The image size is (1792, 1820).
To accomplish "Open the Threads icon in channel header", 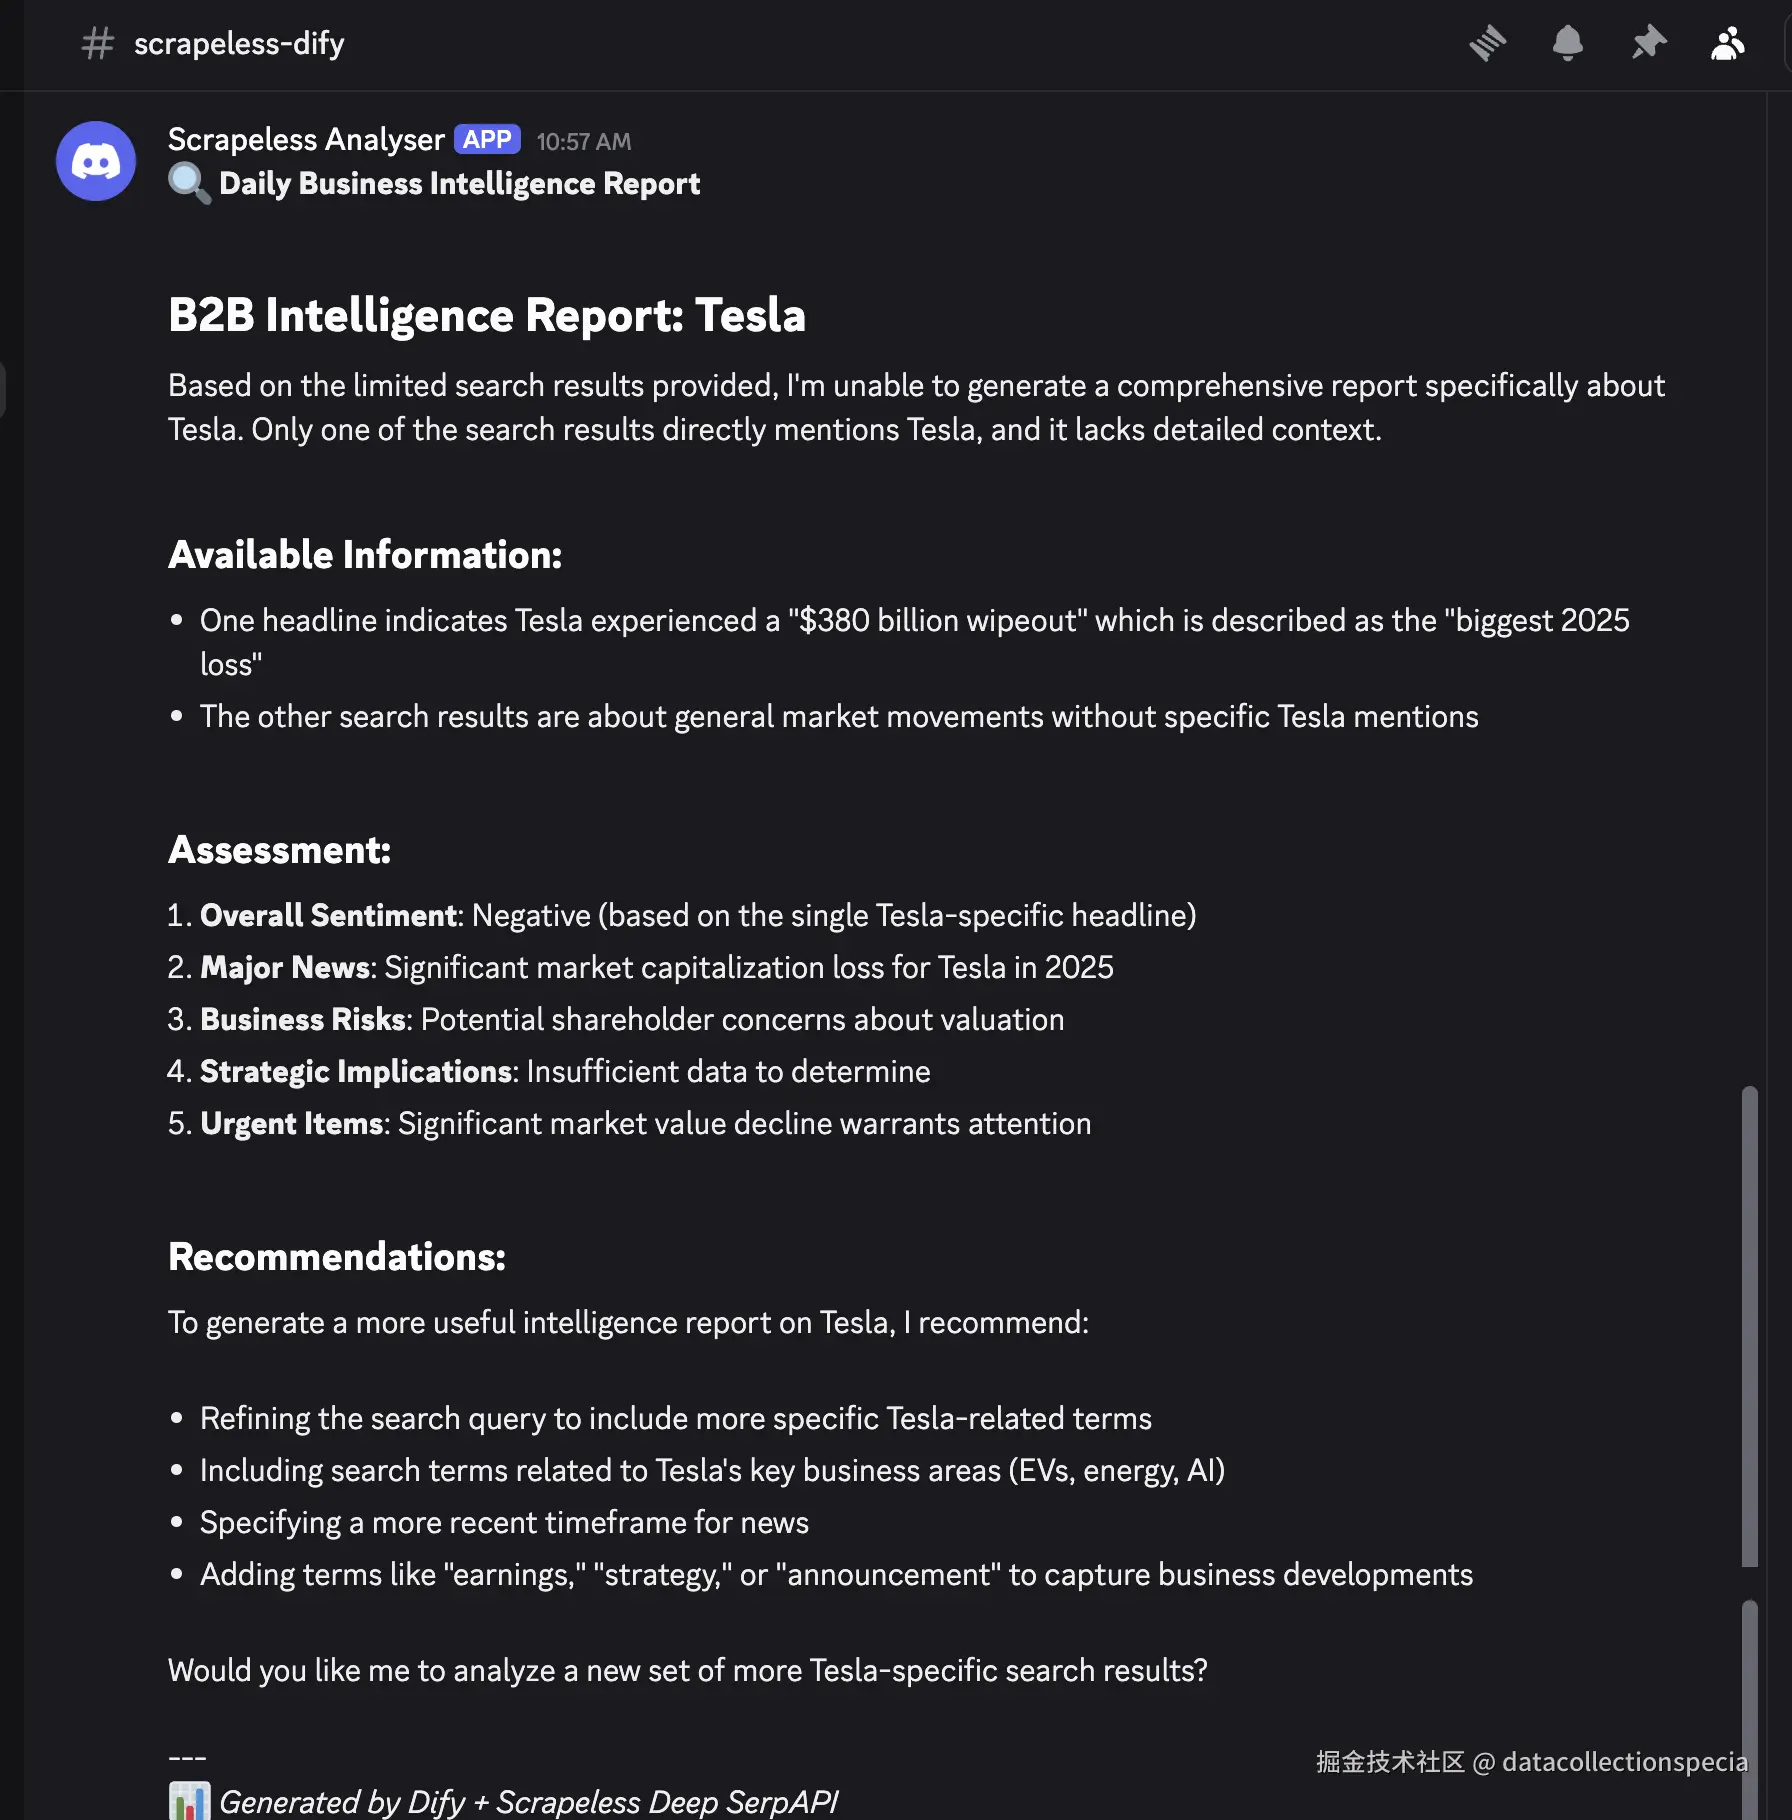I will [1488, 43].
